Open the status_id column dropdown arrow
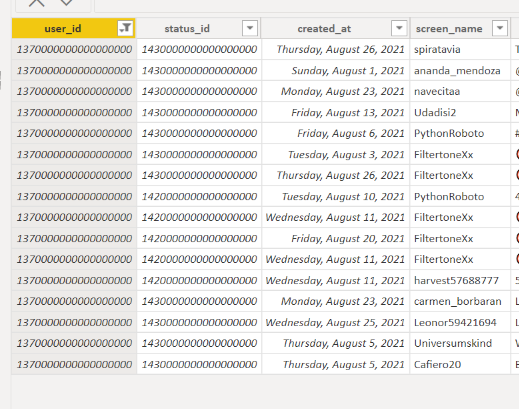519x409 pixels. click(250, 28)
